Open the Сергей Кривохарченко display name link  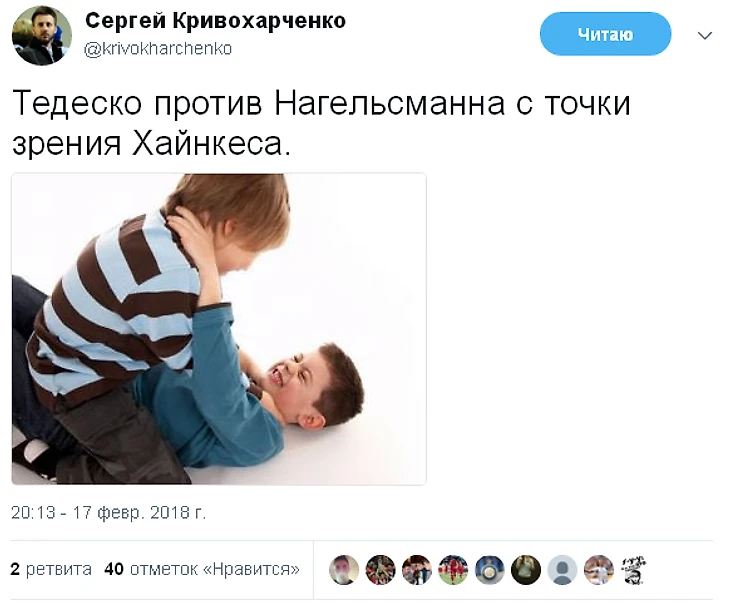tap(215, 21)
